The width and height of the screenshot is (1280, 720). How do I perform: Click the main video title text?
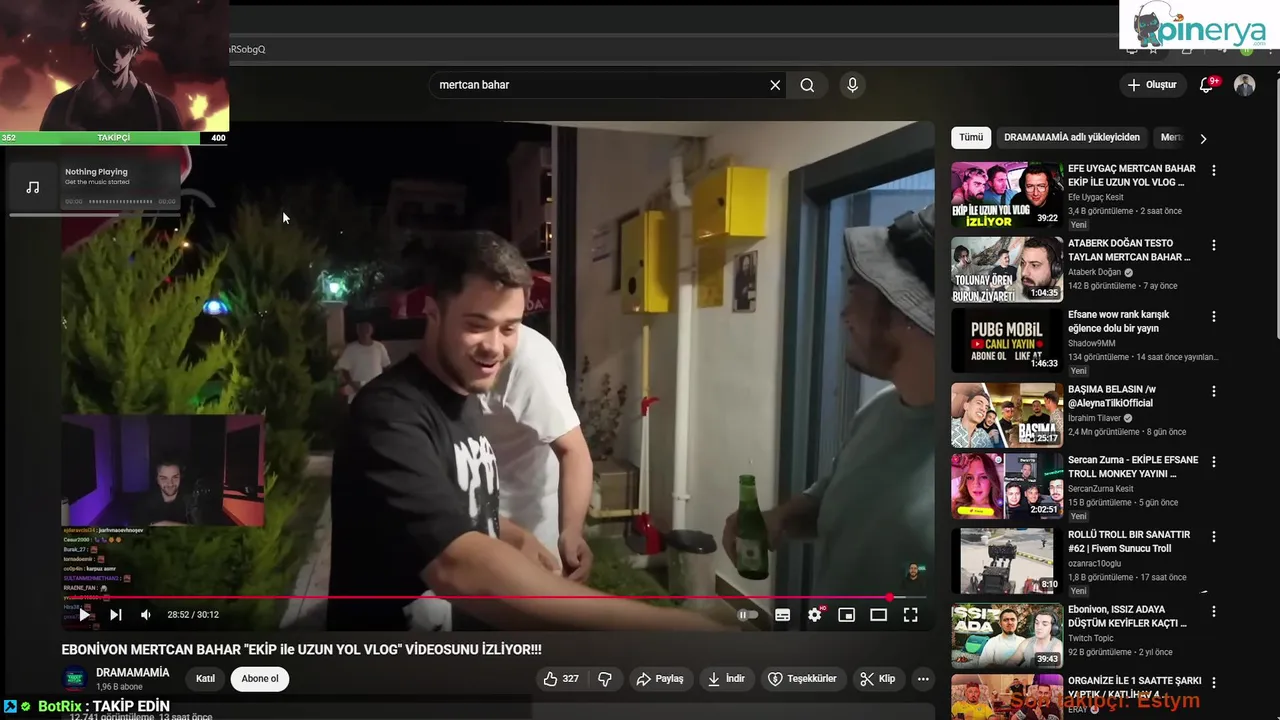(x=302, y=649)
